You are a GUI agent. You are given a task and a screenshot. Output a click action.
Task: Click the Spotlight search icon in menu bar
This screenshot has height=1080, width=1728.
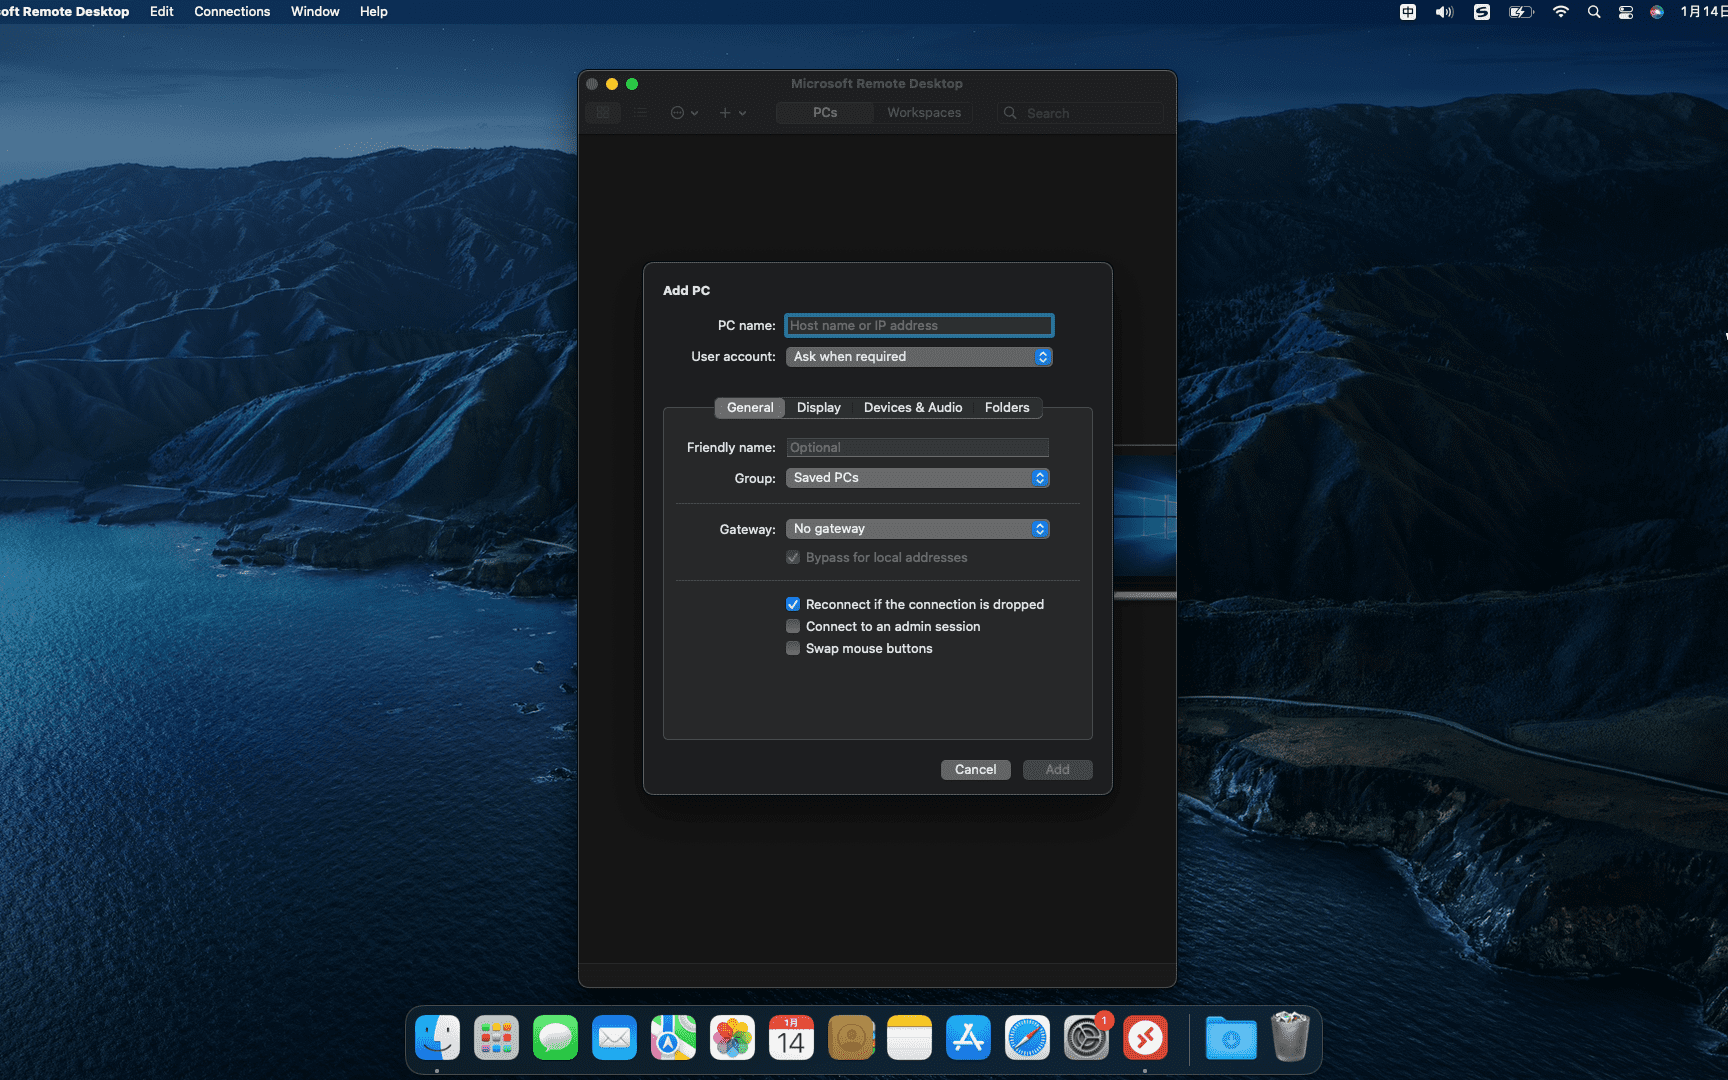pyautogui.click(x=1594, y=12)
